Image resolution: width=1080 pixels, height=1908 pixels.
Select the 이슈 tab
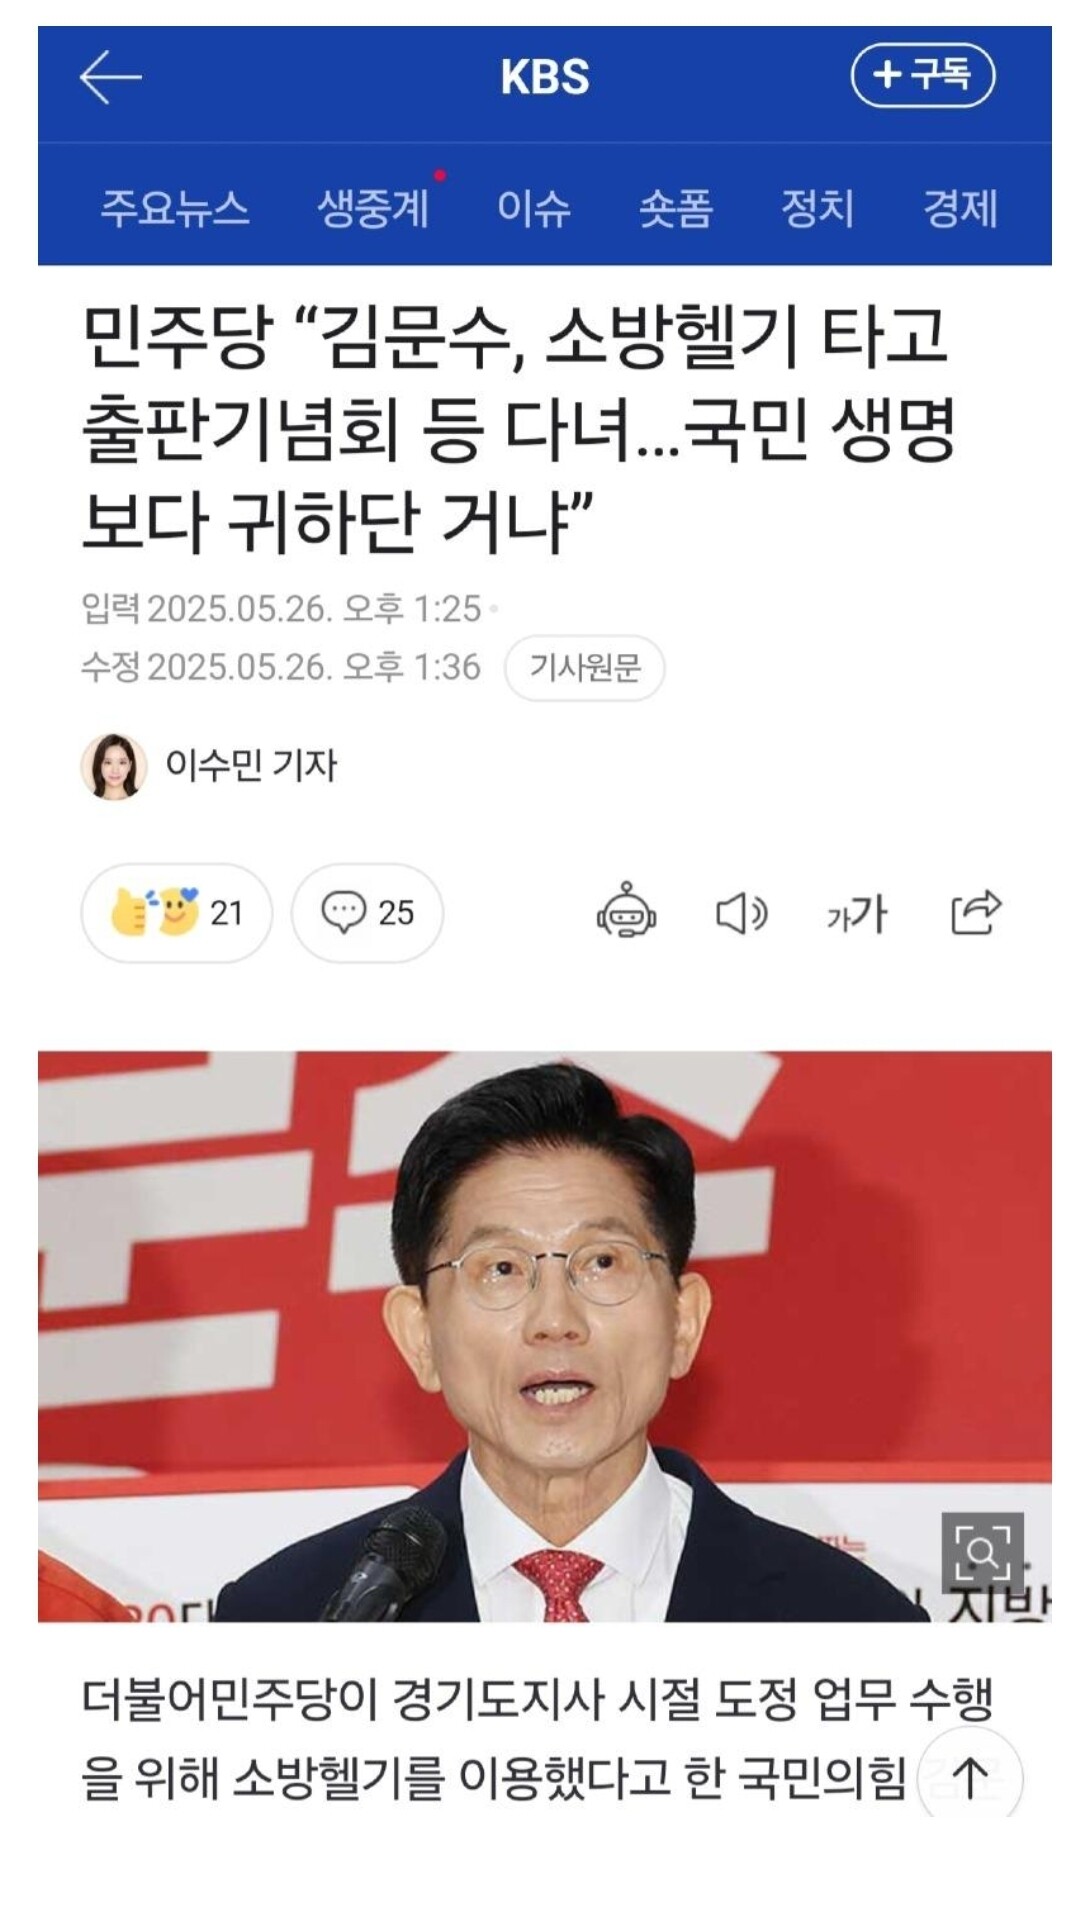(534, 208)
